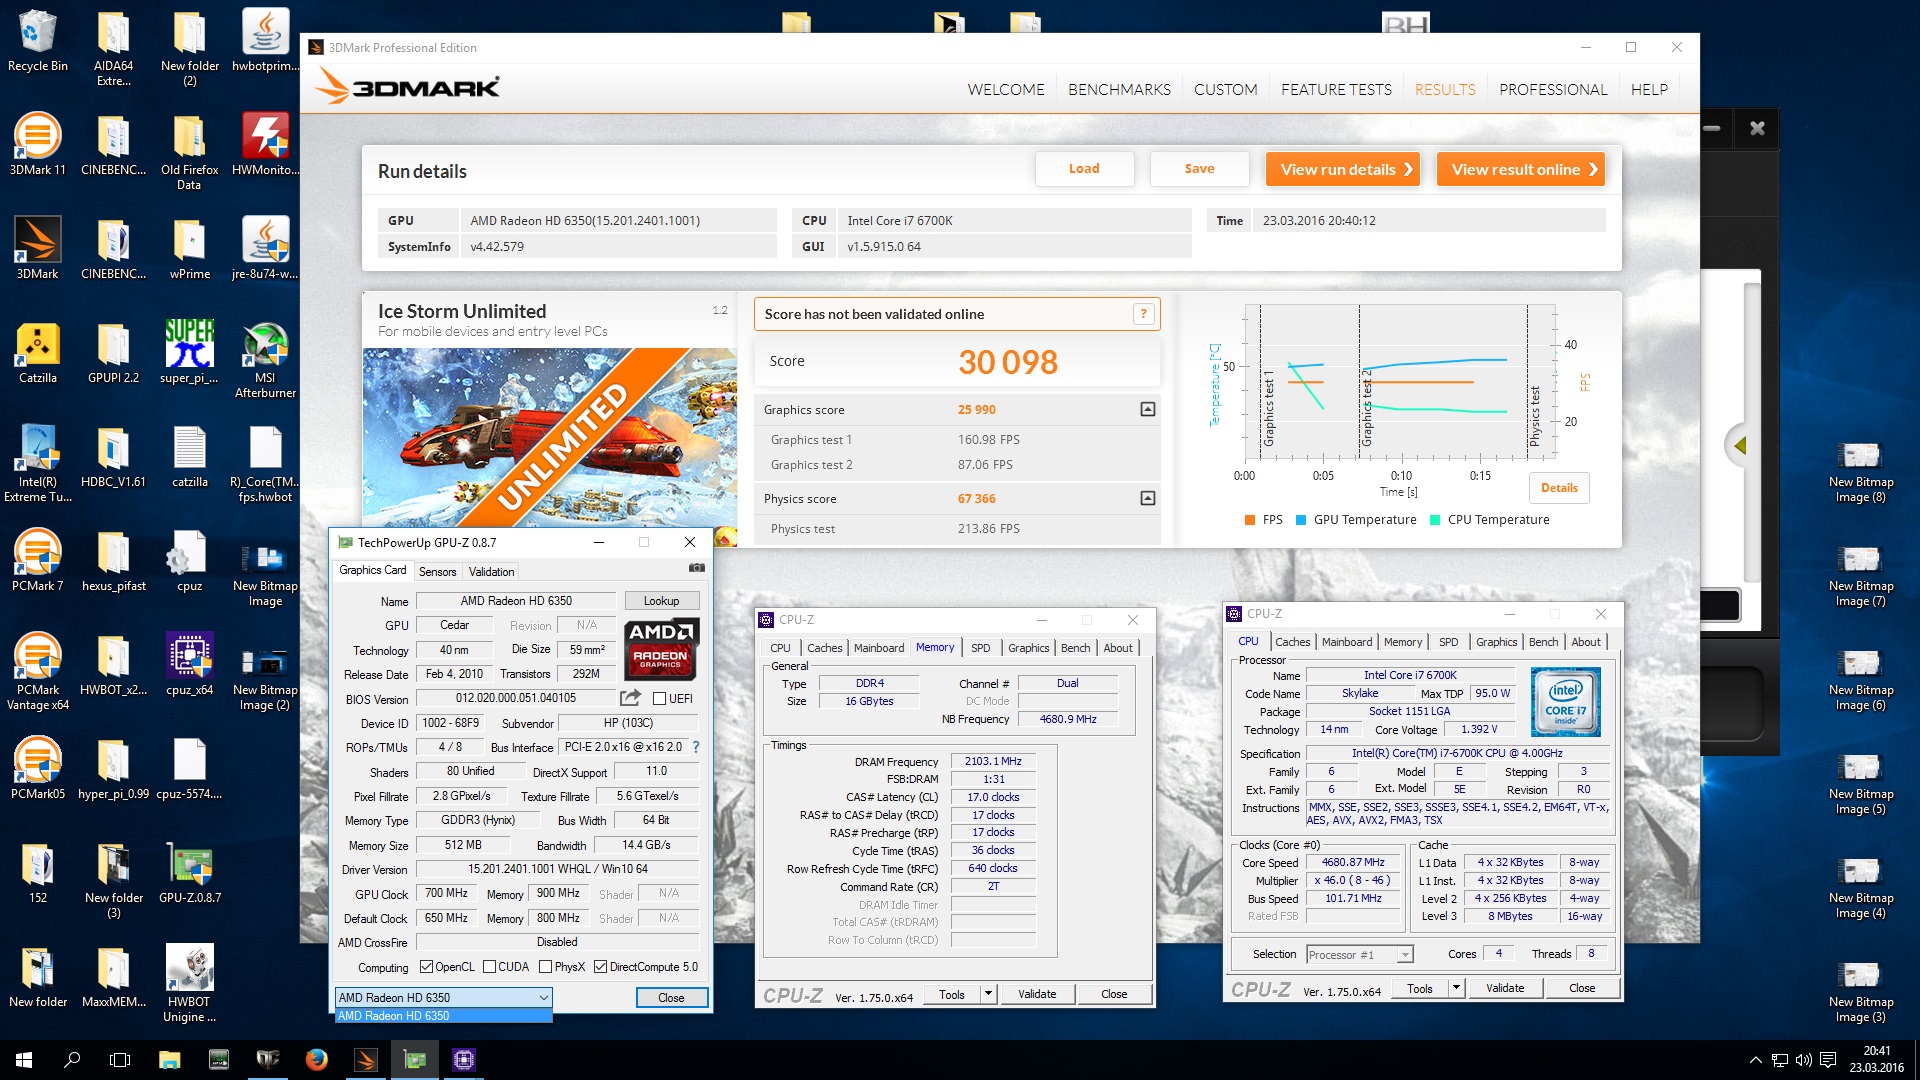Viewport: 1920px width, 1080px height.
Task: Open the Task View taskbar button
Action: click(x=120, y=1060)
